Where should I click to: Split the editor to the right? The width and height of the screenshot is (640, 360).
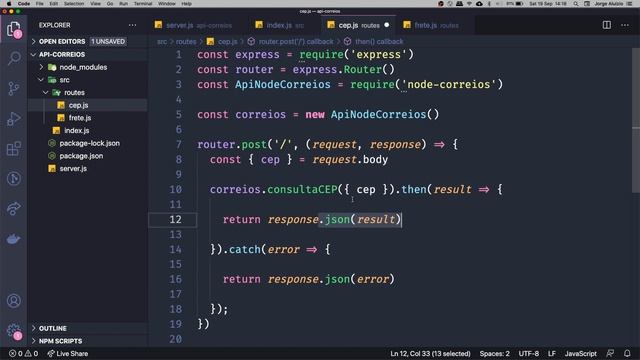click(x=607, y=25)
